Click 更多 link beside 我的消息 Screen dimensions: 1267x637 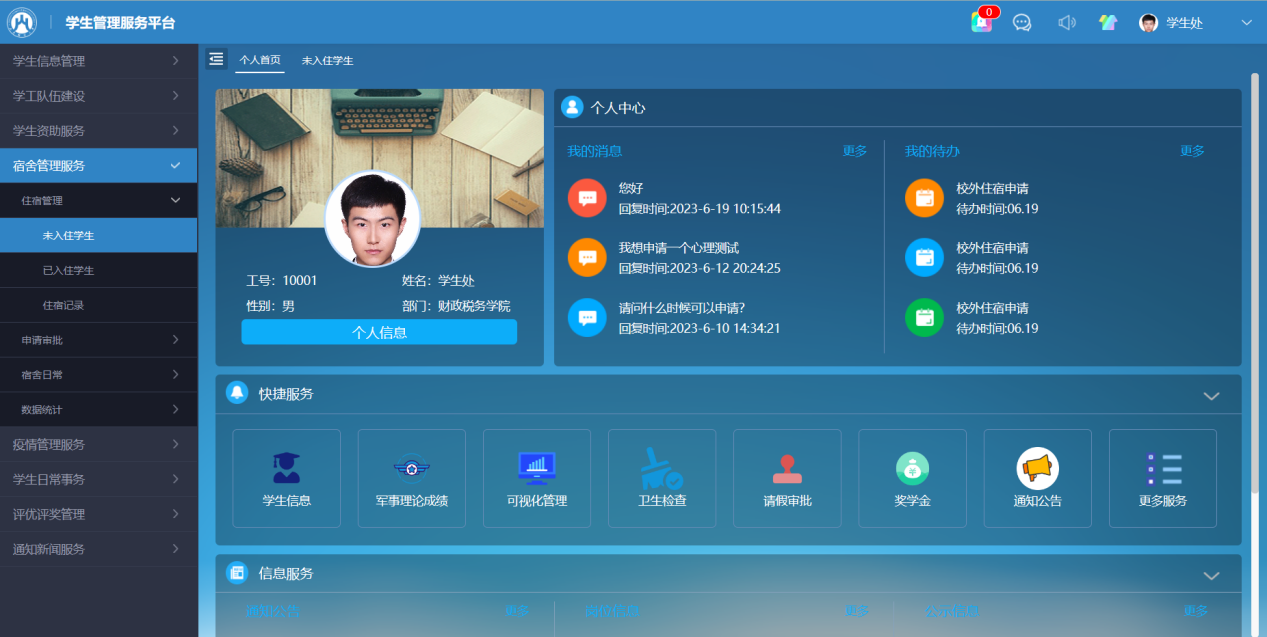coord(854,151)
